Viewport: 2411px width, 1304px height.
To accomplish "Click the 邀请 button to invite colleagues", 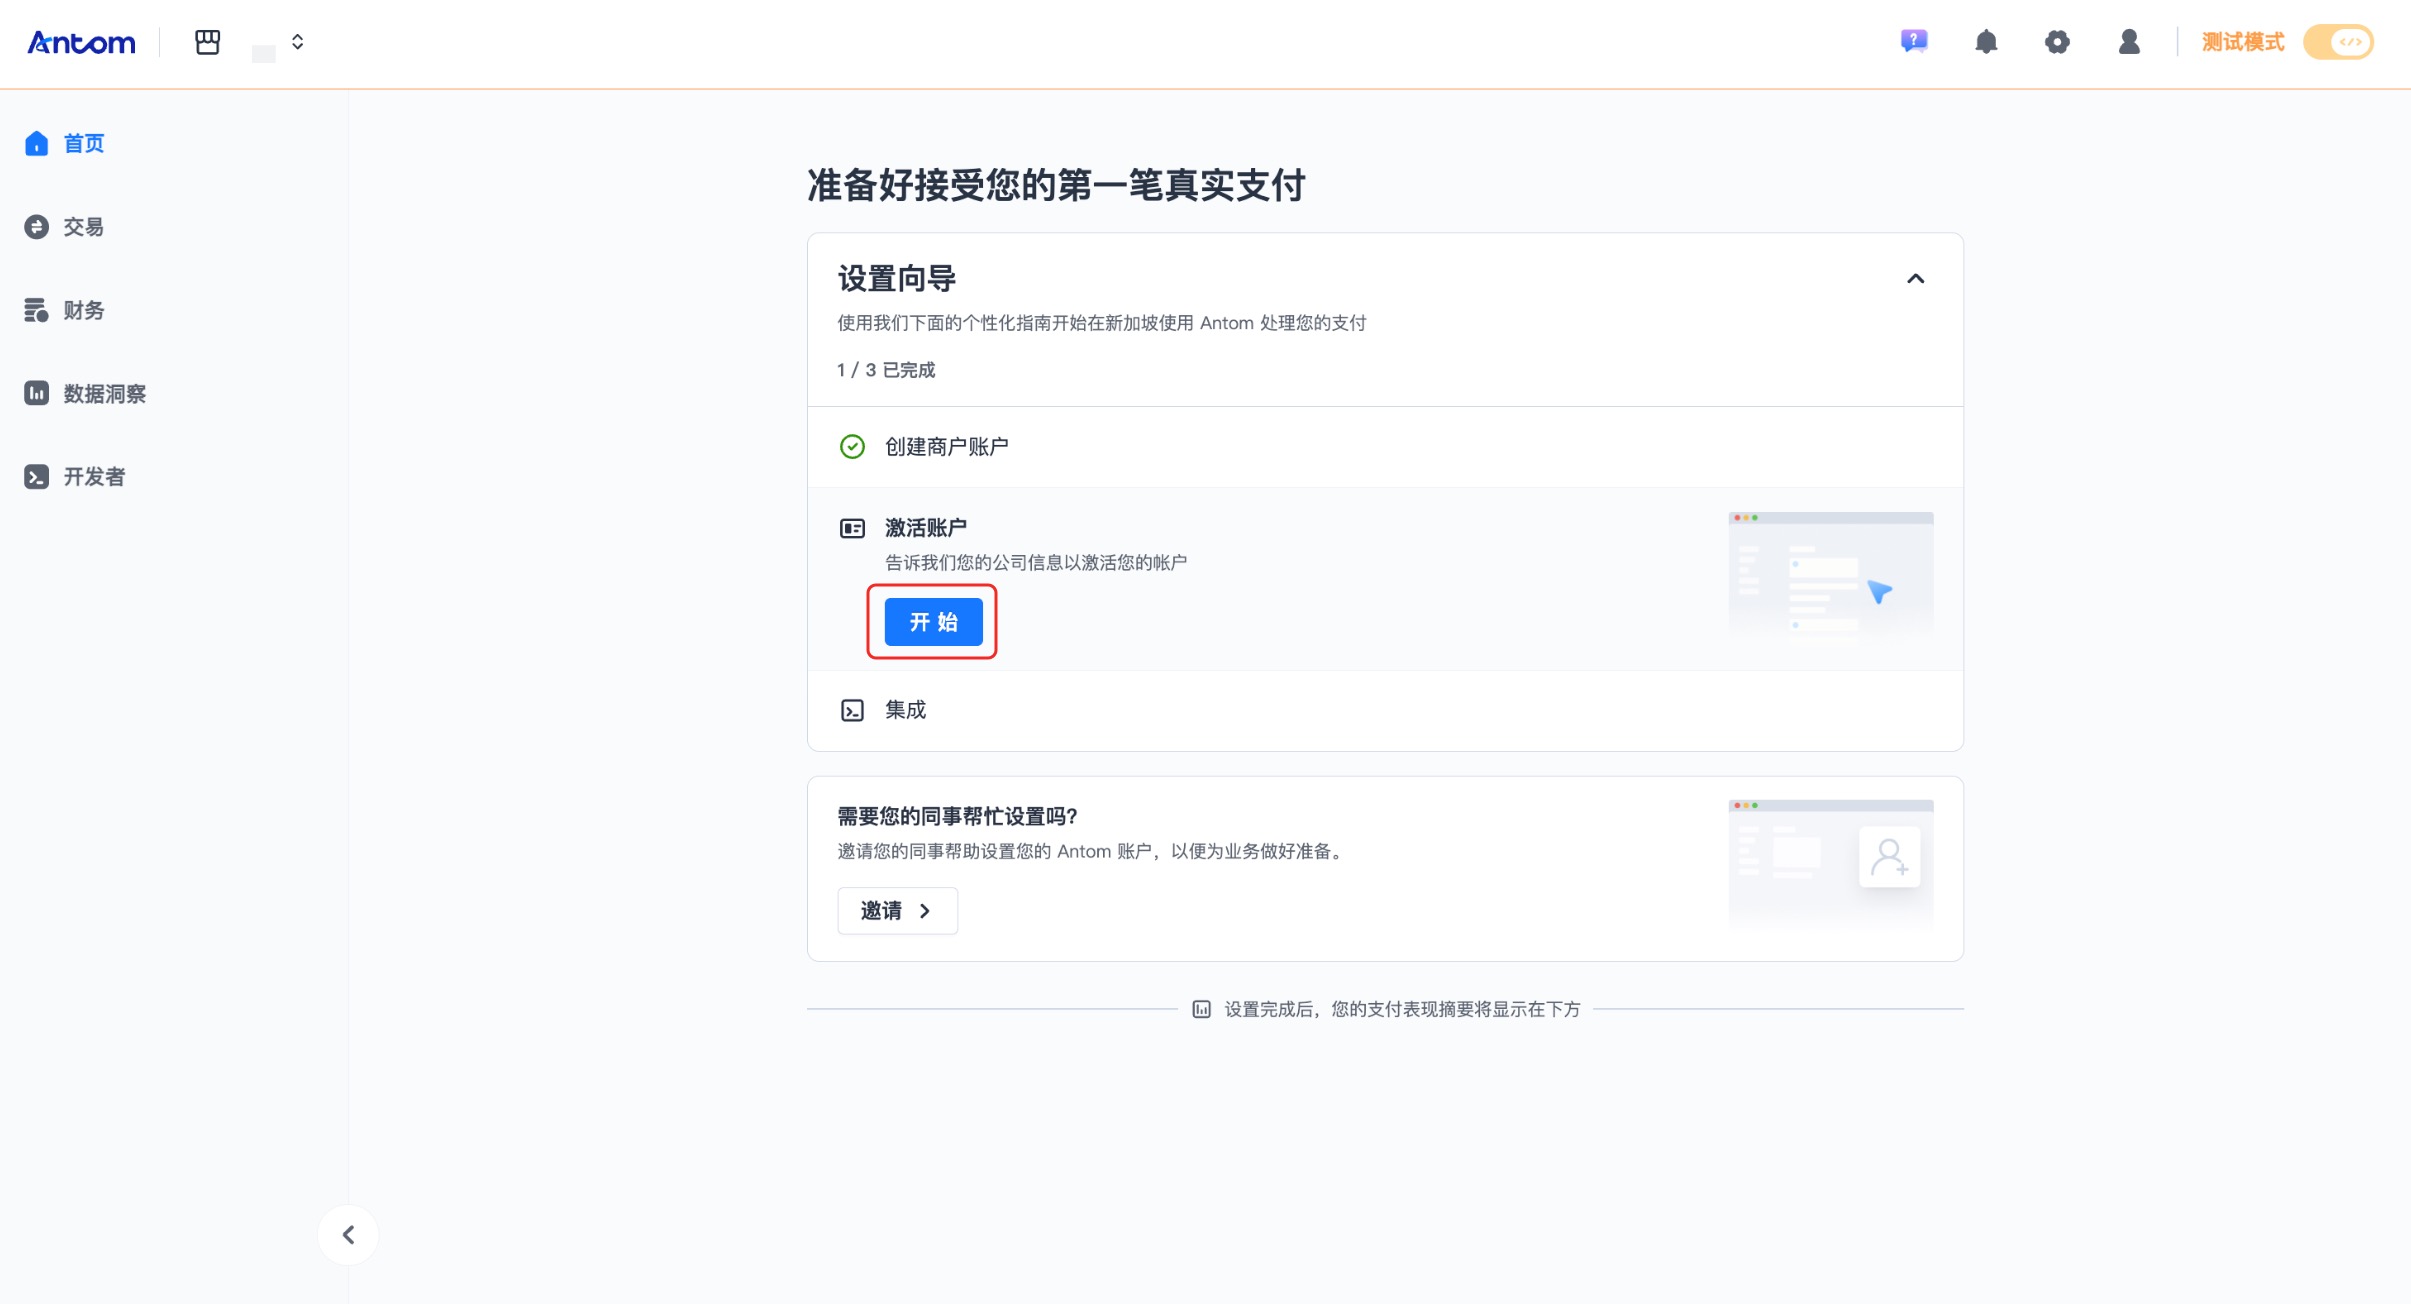I will click(896, 910).
